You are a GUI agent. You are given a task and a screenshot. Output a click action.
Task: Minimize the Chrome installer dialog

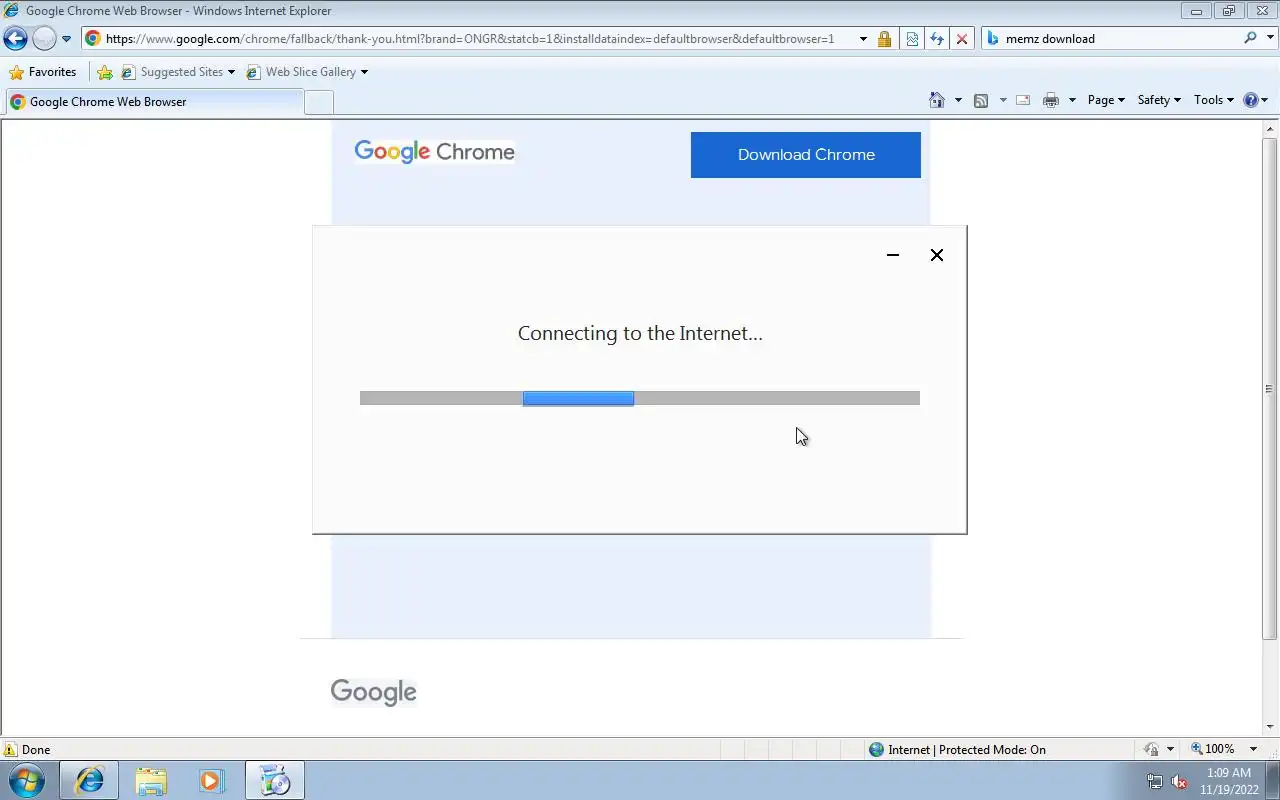click(893, 255)
